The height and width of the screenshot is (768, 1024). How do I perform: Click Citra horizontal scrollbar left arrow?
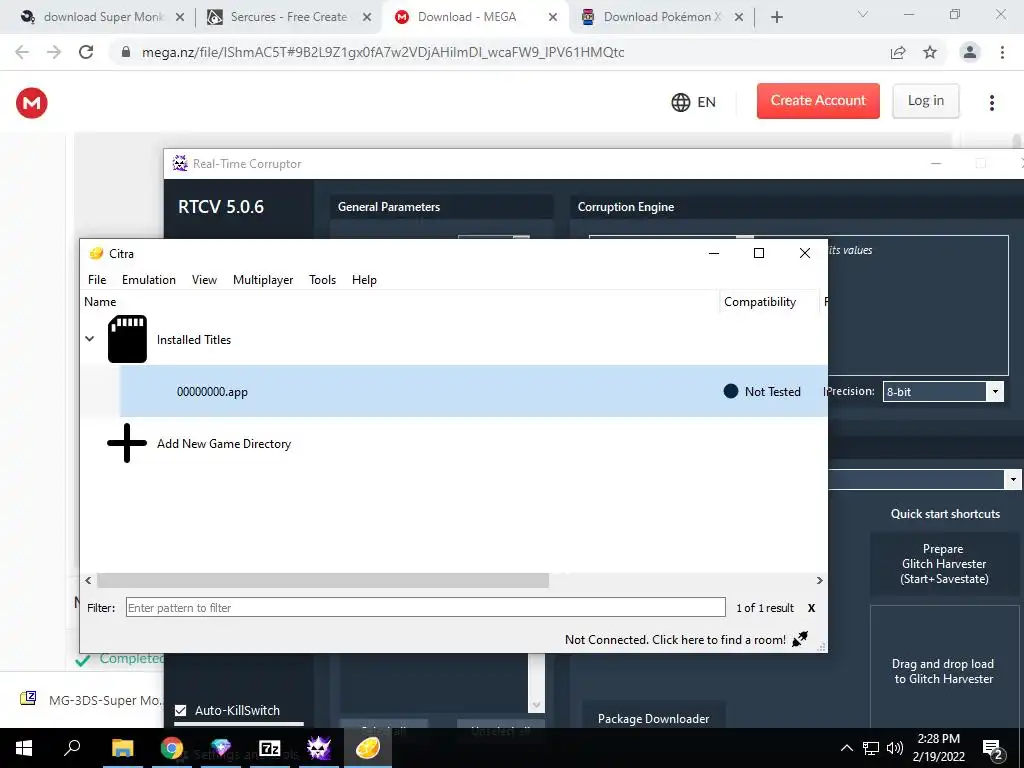pos(88,581)
